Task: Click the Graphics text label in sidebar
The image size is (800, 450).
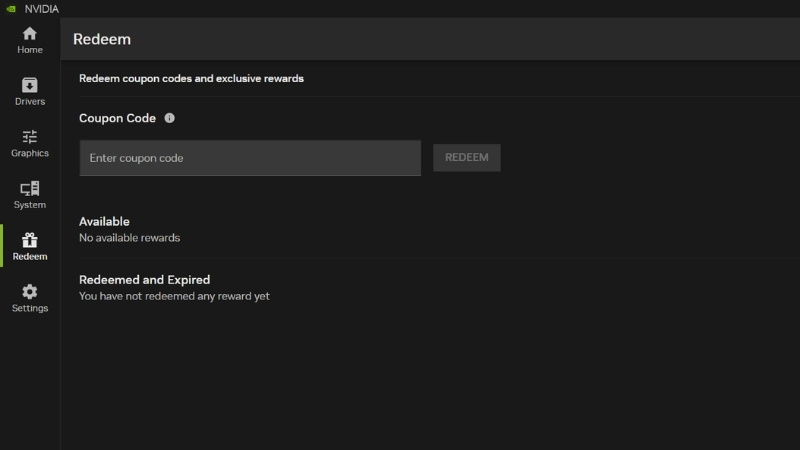Action: click(30, 154)
